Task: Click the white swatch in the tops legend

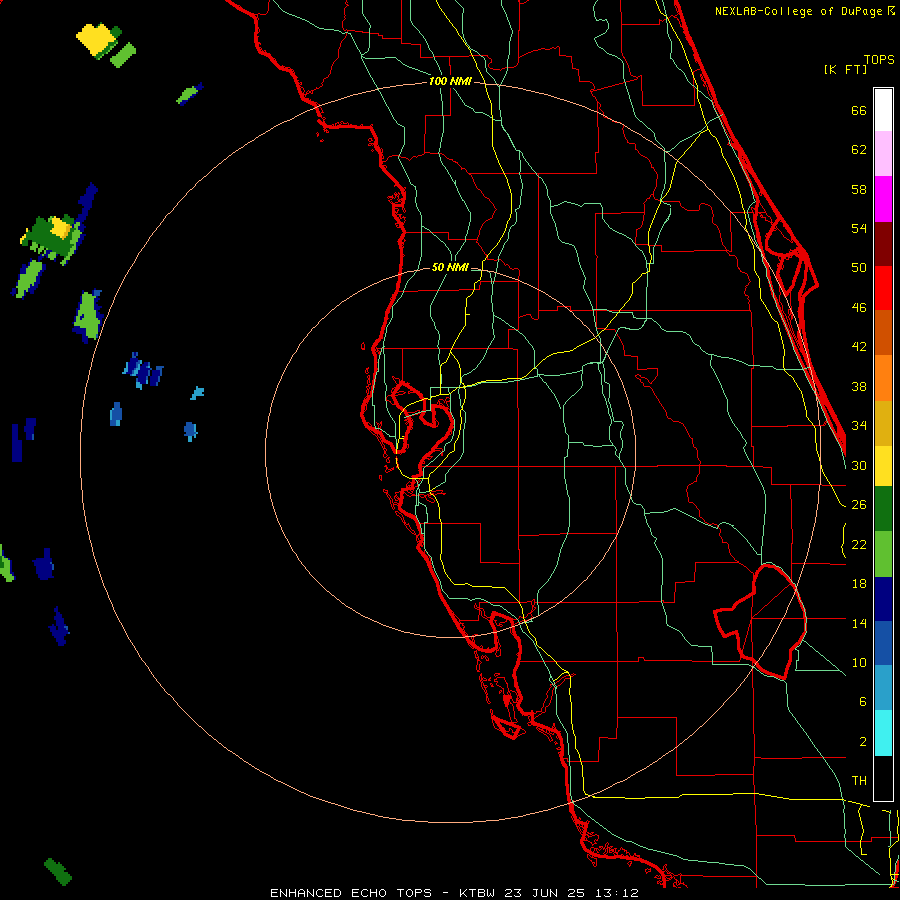Action: pyautogui.click(x=883, y=110)
